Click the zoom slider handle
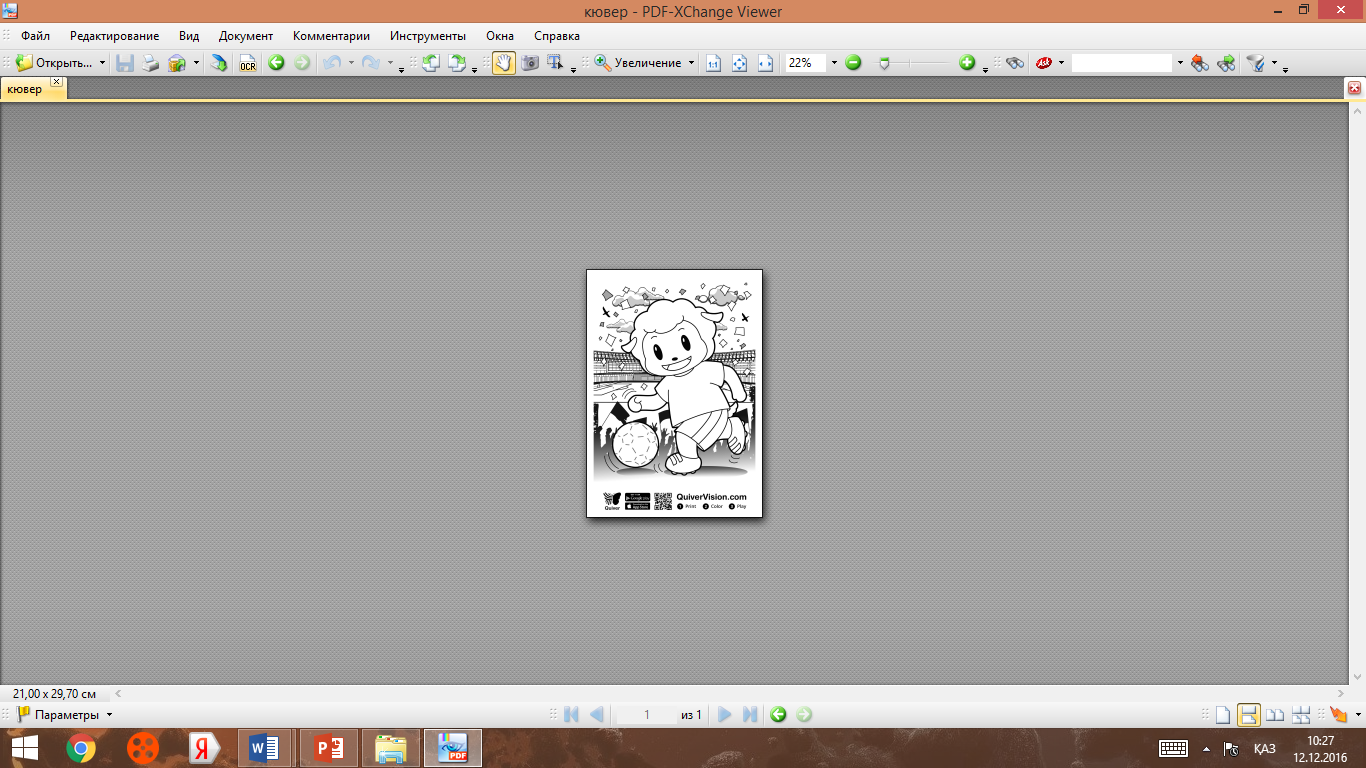 tap(884, 63)
